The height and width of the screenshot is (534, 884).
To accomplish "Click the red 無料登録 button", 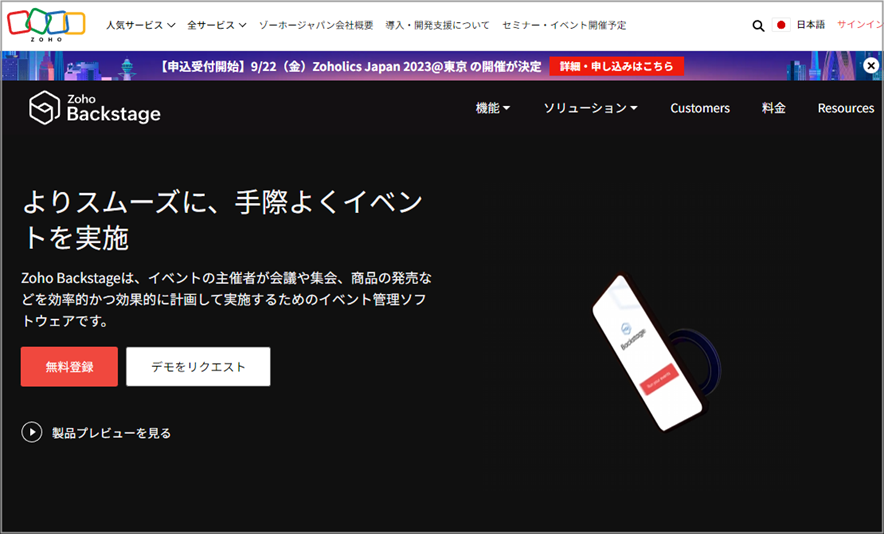I will tap(69, 367).
